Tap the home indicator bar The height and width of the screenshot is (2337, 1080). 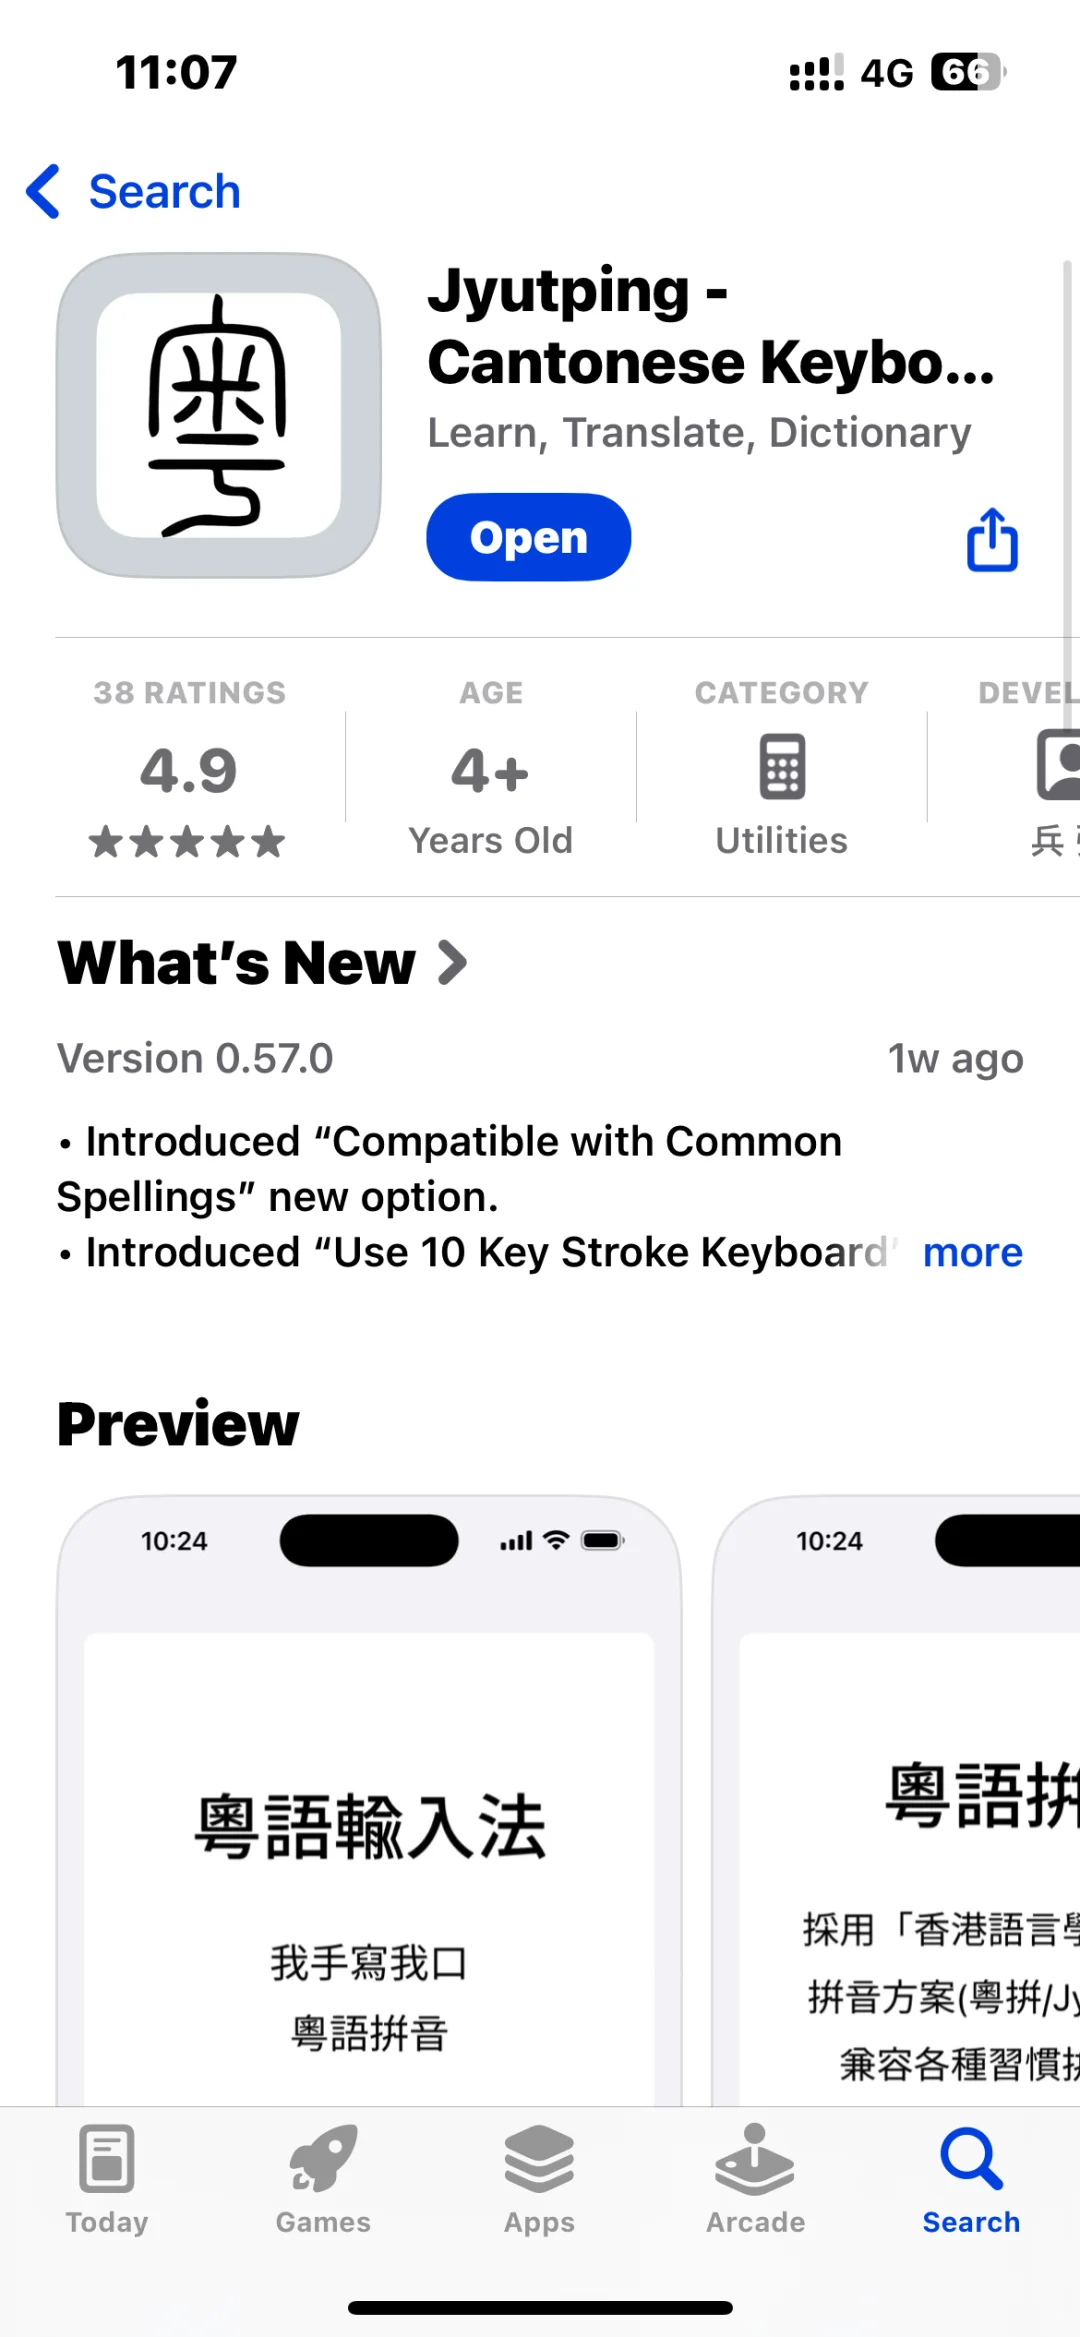pyautogui.click(x=540, y=2308)
